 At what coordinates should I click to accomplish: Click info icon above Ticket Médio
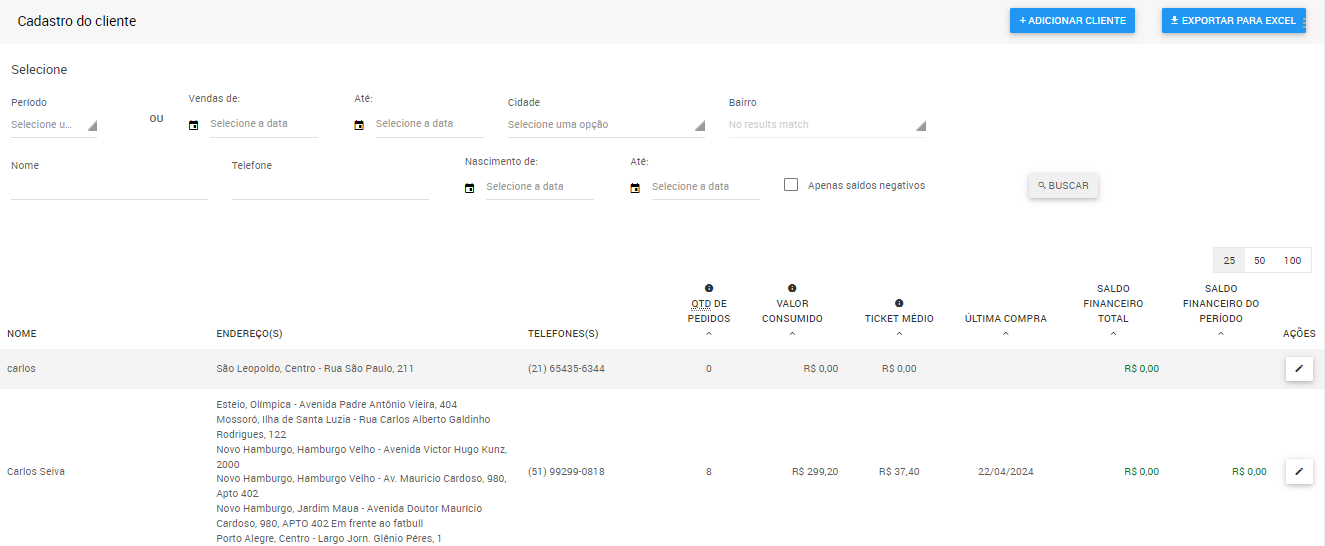click(x=899, y=303)
